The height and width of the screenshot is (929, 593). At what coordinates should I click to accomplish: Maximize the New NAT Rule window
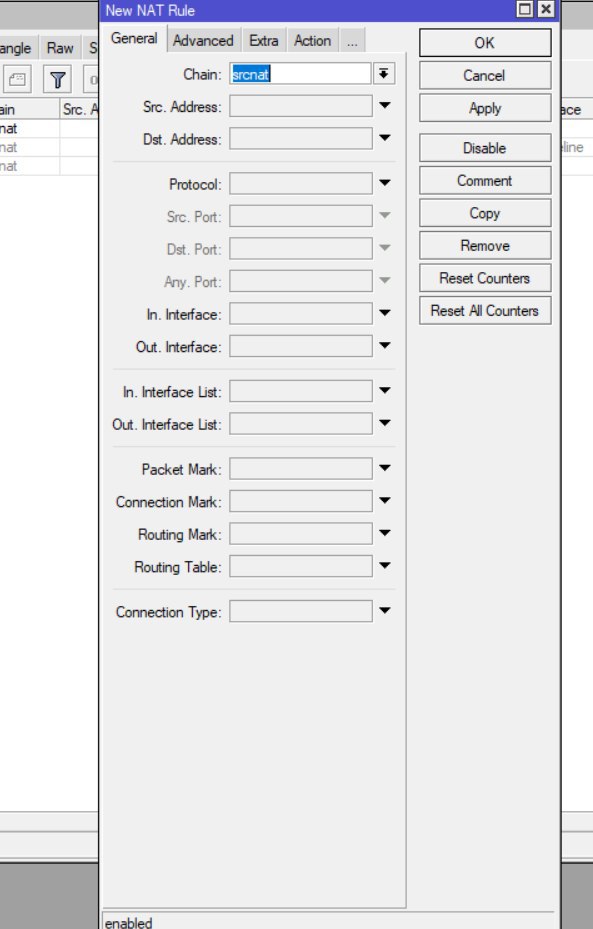[524, 9]
